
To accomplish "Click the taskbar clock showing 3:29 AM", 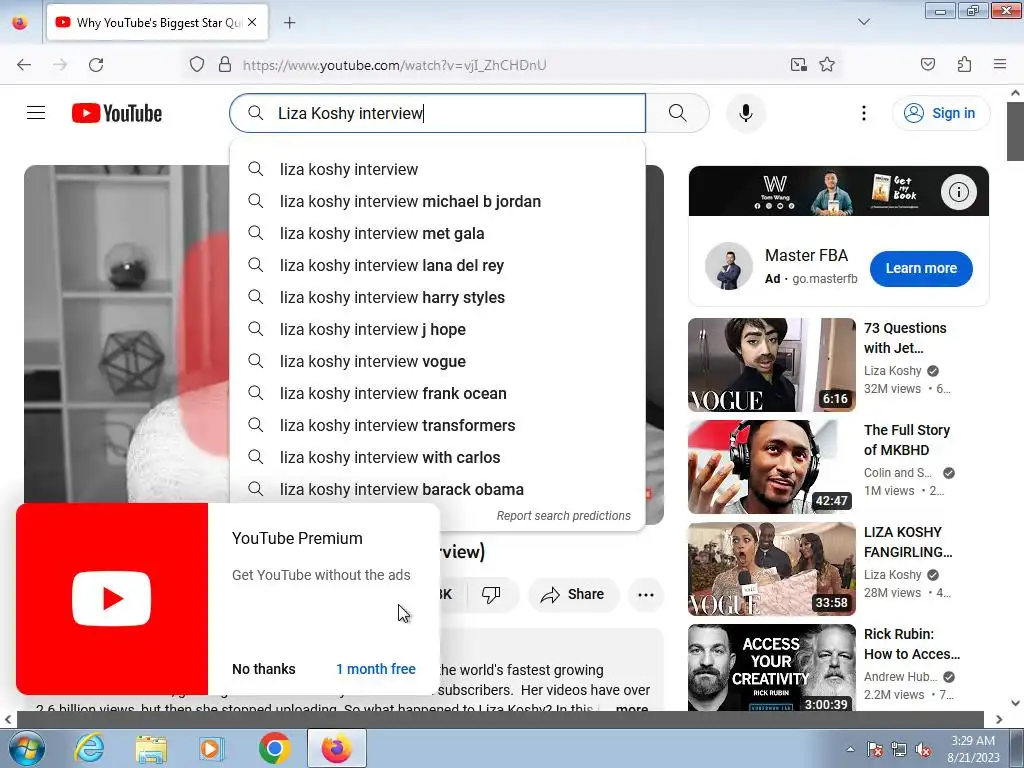I will click(x=972, y=748).
